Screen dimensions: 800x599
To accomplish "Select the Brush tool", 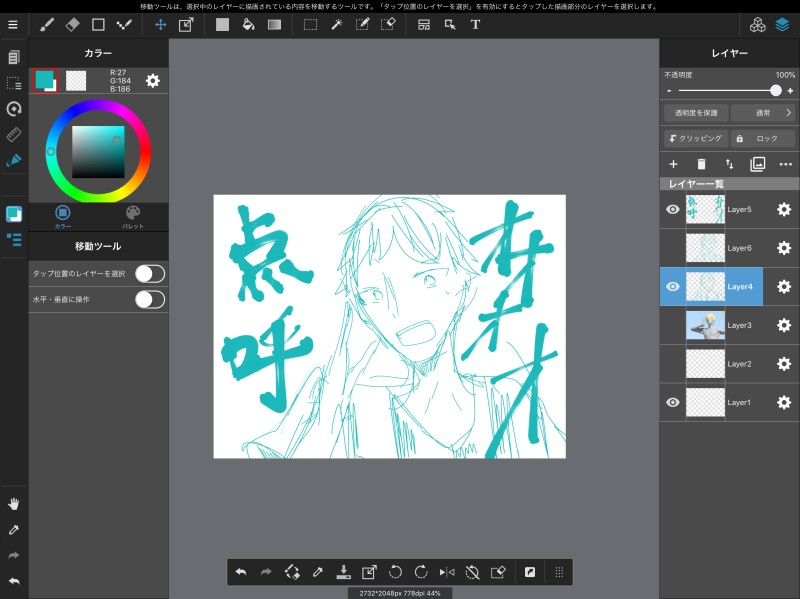I will [x=47, y=24].
